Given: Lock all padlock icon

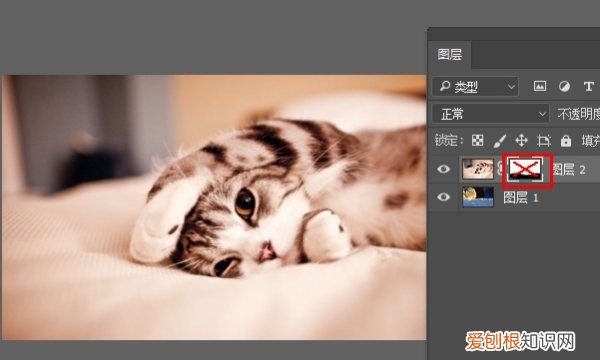Looking at the screenshot, I should 566,141.
